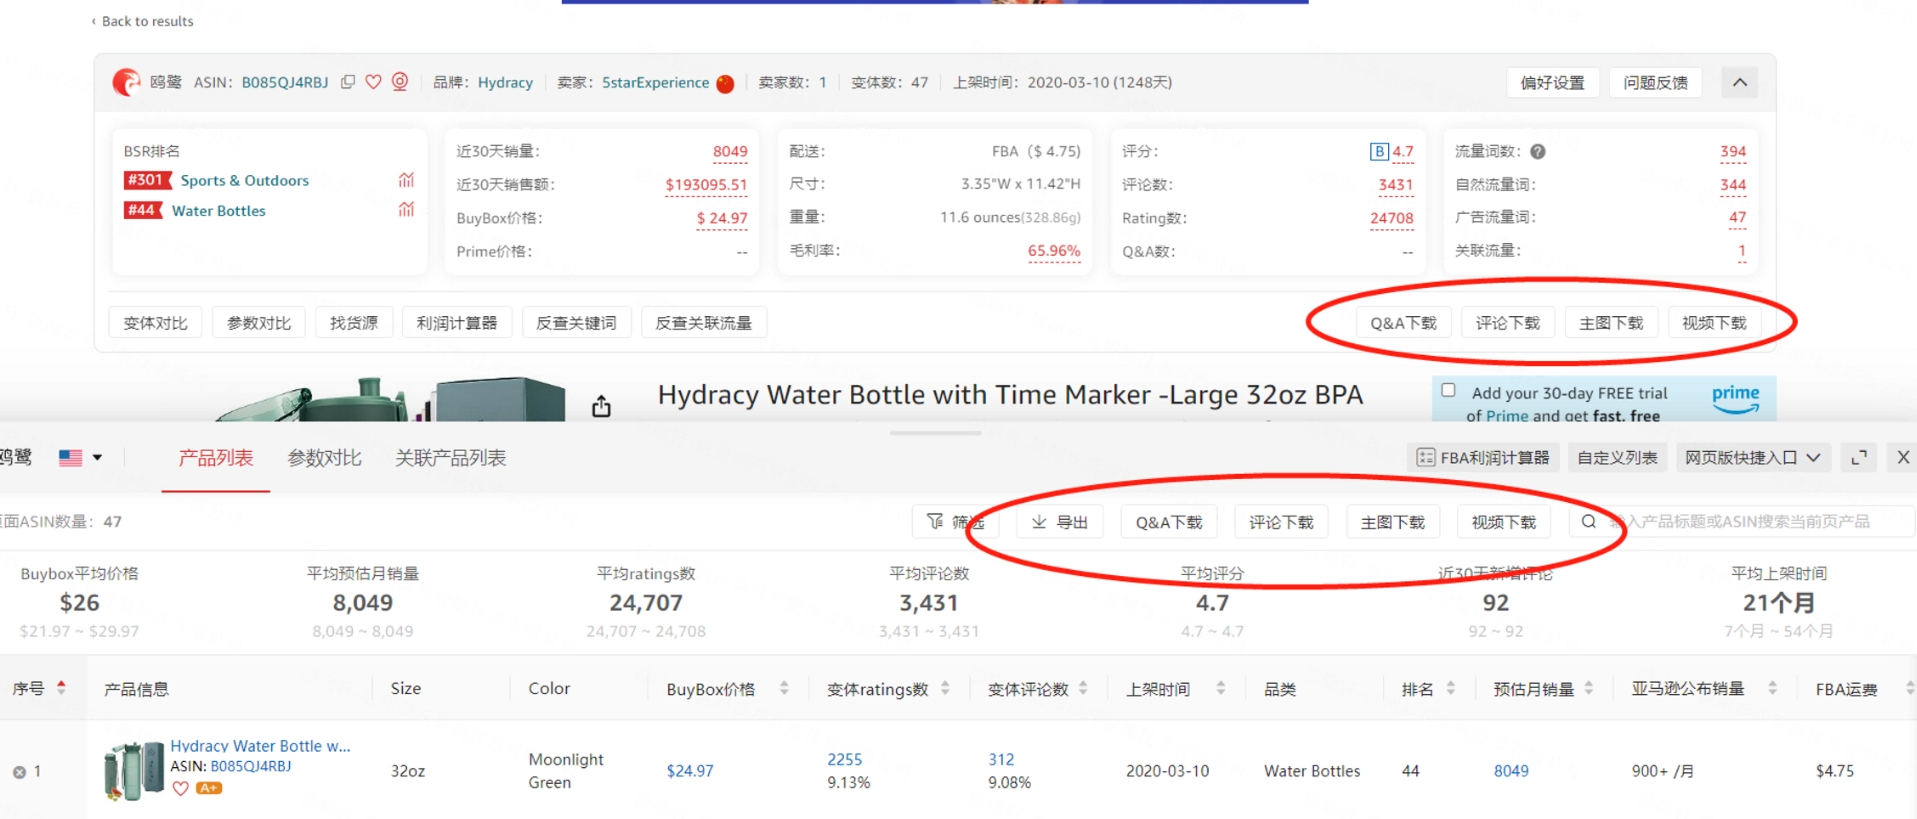Screen dimensions: 1917x819
Task: Click the top panel Q&A下载 button
Action: coord(1403,323)
